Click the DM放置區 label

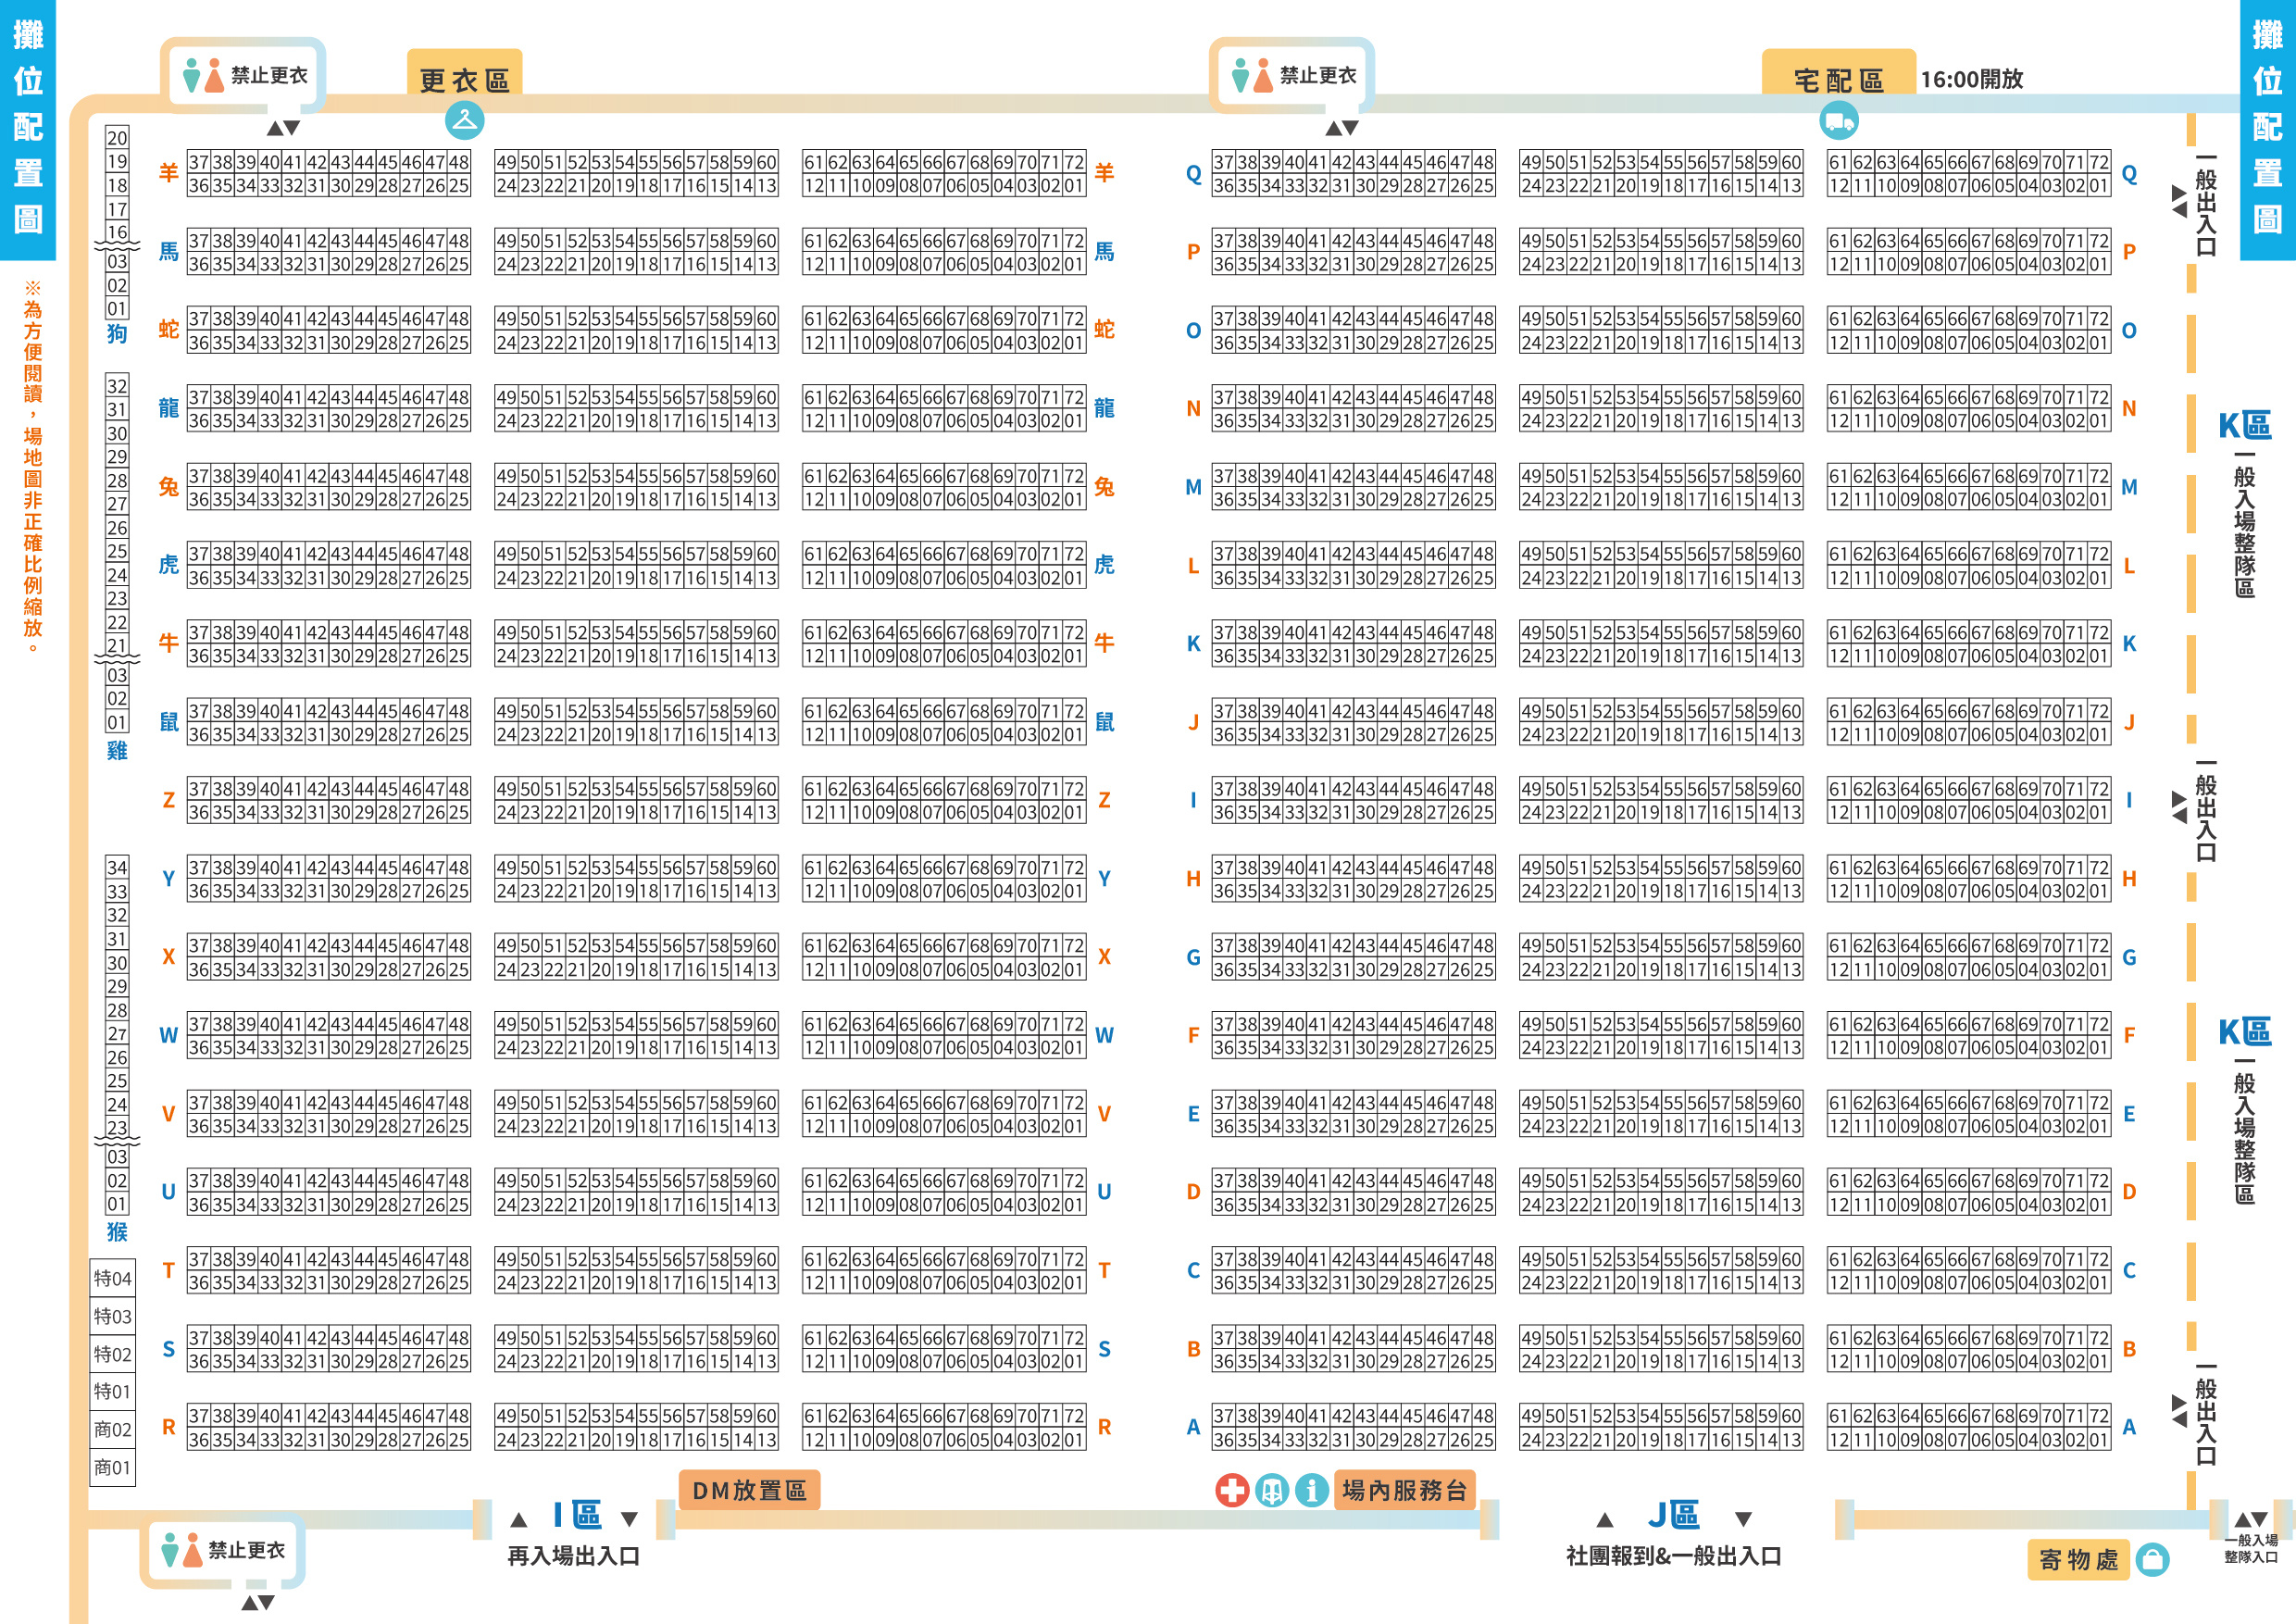coord(749,1490)
